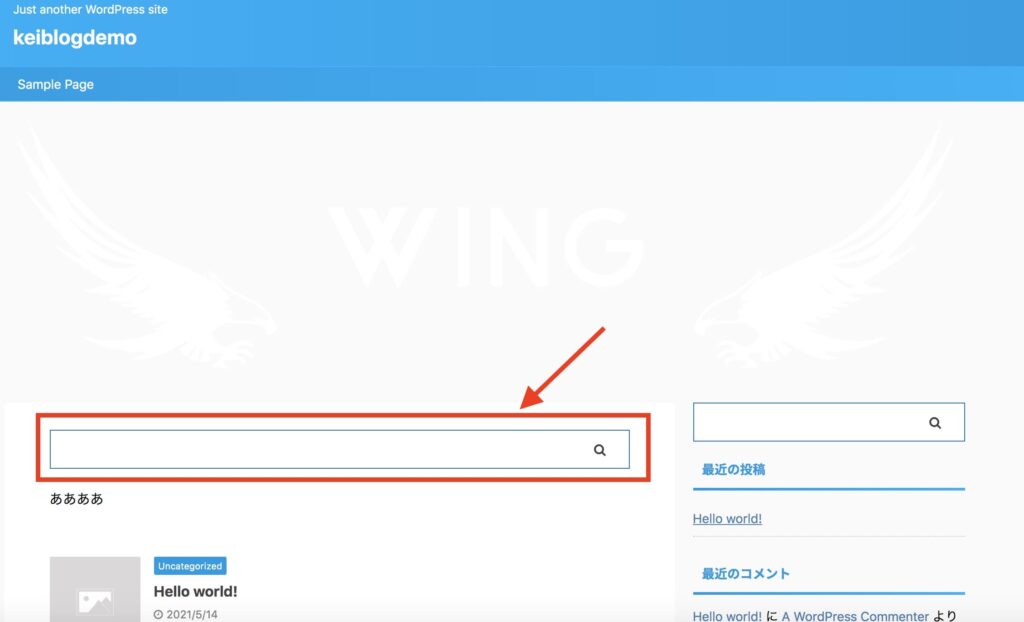
Task: Open Sample Page in the navigation menu
Action: pyautogui.click(x=56, y=84)
